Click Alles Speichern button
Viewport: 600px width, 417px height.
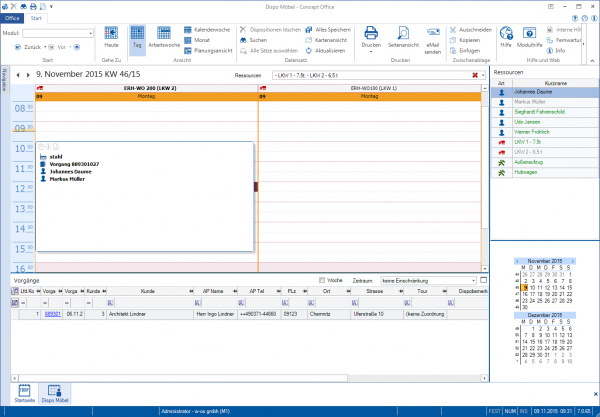click(323, 30)
